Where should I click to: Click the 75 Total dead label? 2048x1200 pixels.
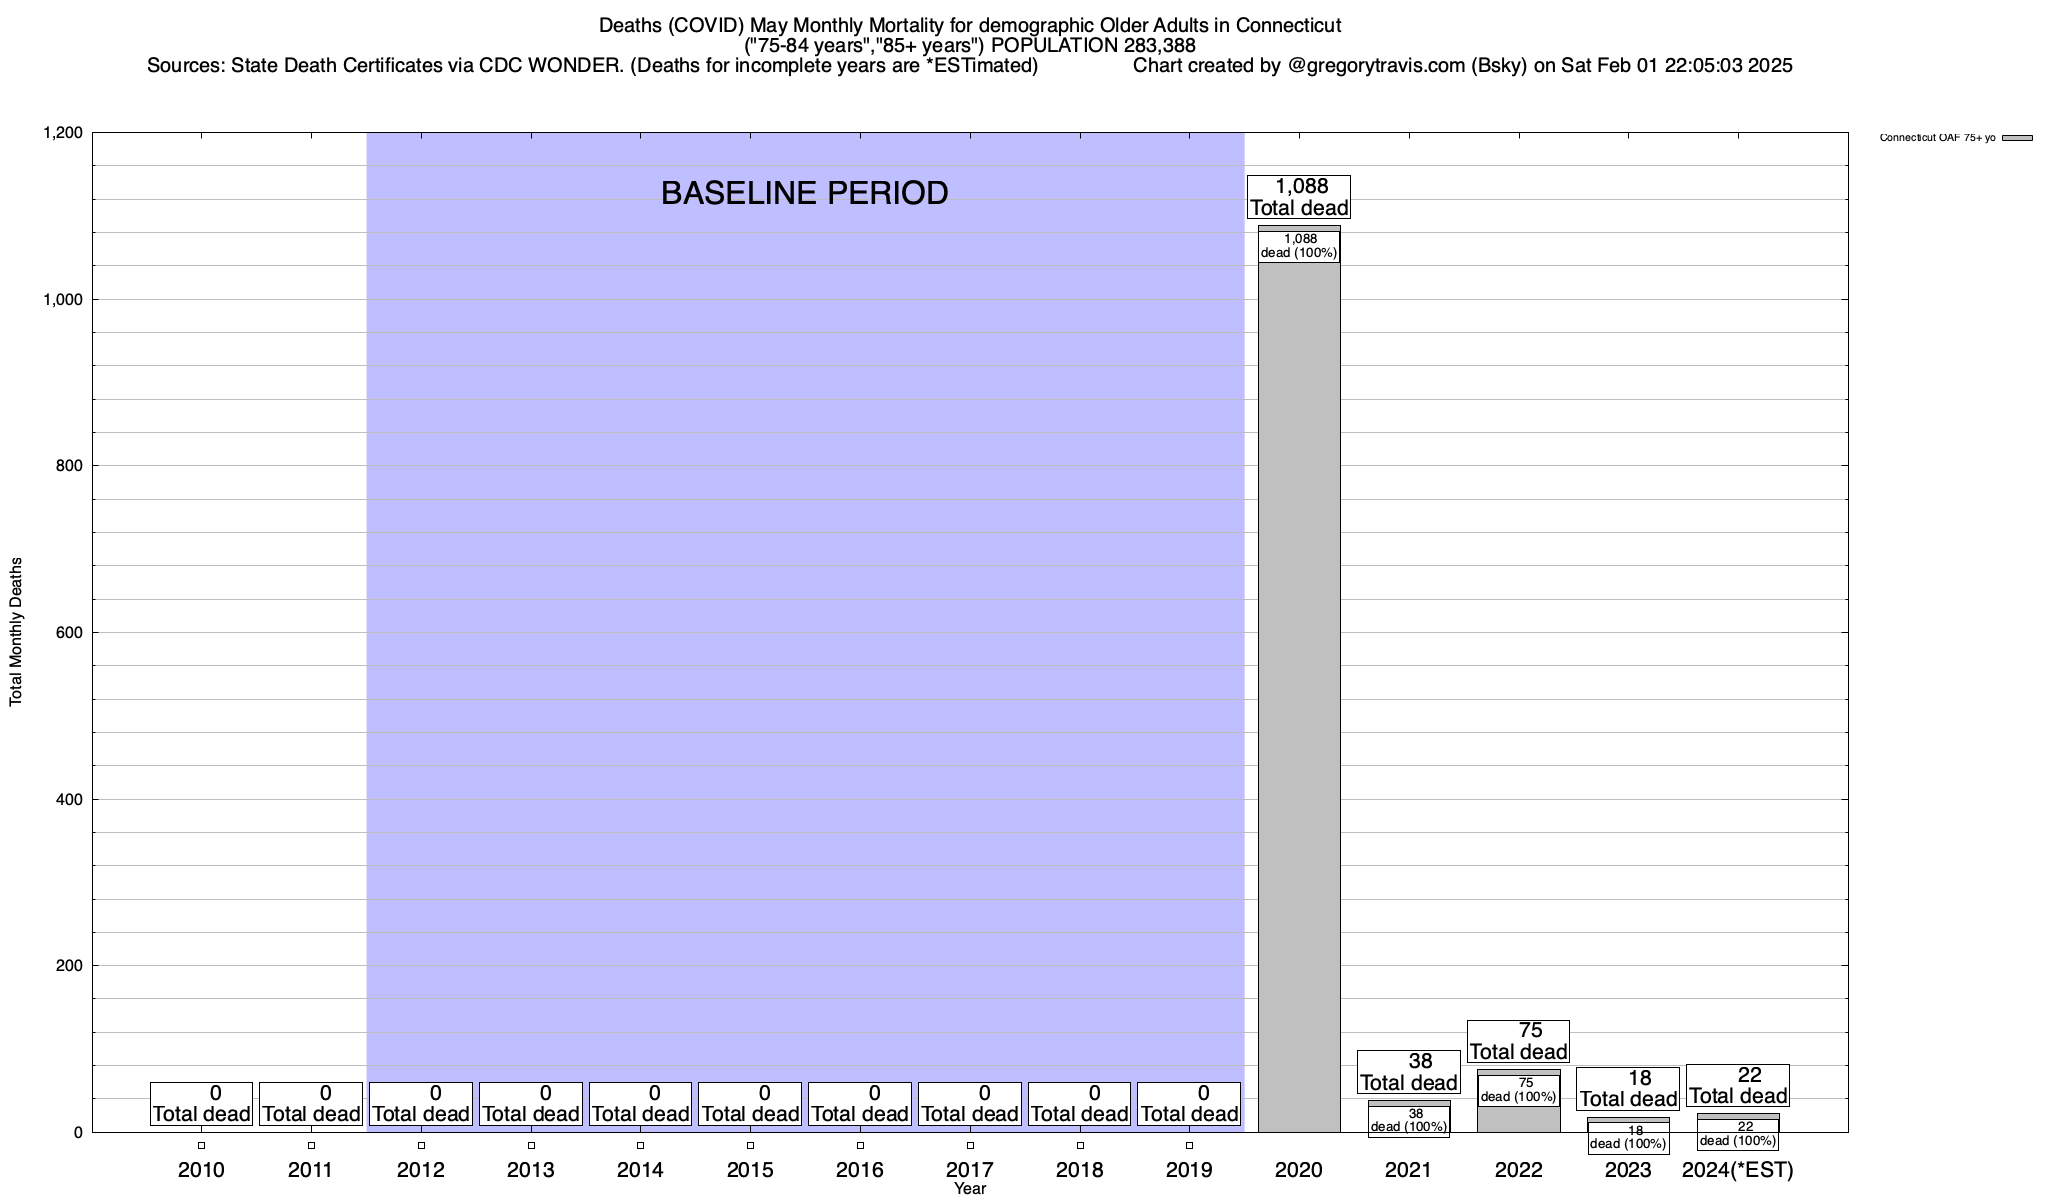(x=1518, y=1041)
